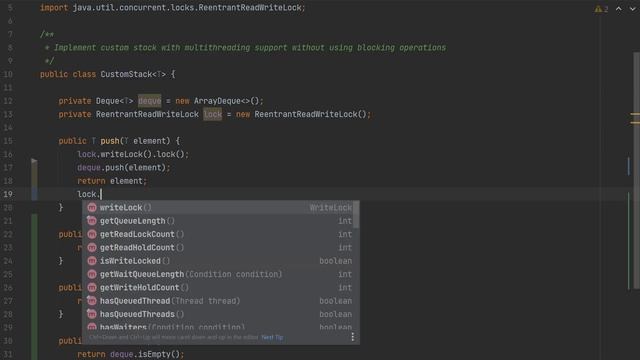
Task: Click ArrayDeque<>() constructor call
Action: pyautogui.click(x=226, y=101)
